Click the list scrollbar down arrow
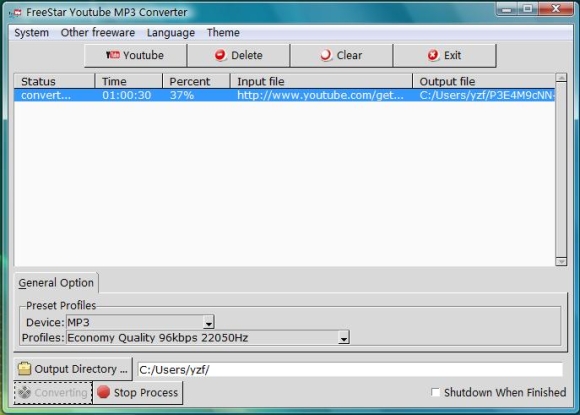 point(561,262)
